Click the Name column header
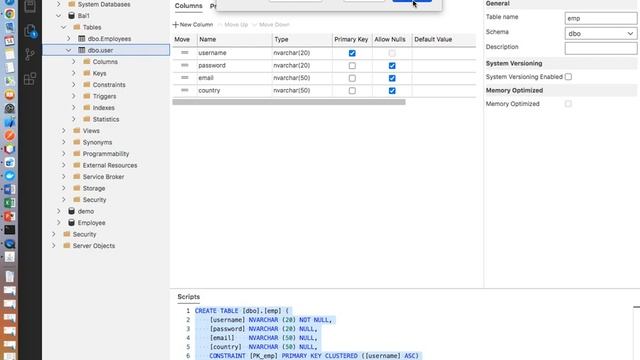The height and width of the screenshot is (360, 640). pos(235,39)
